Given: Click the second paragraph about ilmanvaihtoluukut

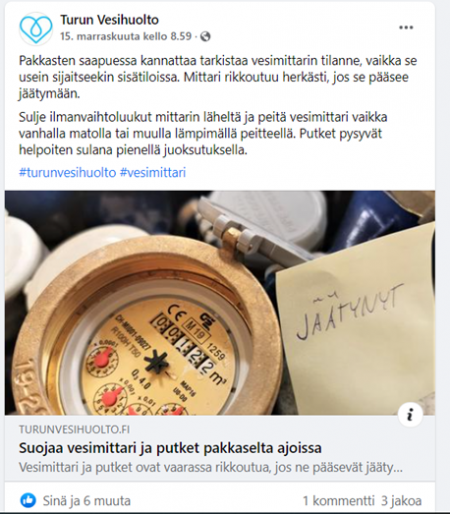Looking at the screenshot, I should pyautogui.click(x=203, y=134).
